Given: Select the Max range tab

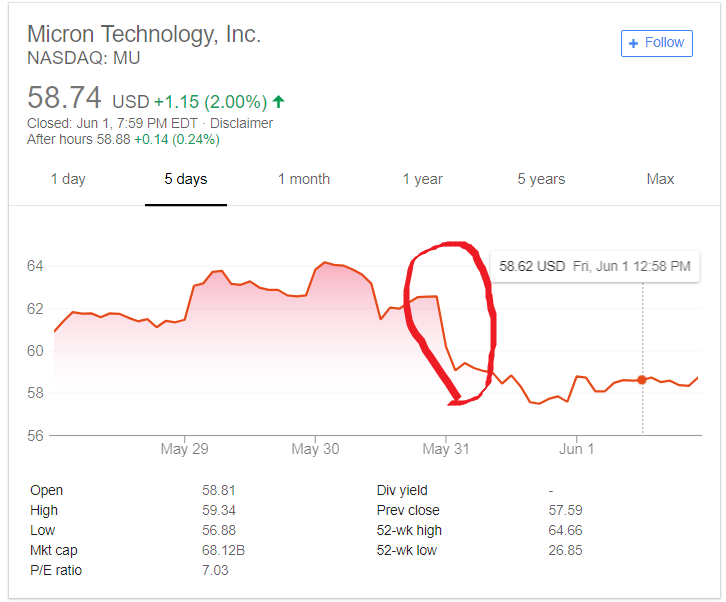Looking at the screenshot, I should [660, 179].
